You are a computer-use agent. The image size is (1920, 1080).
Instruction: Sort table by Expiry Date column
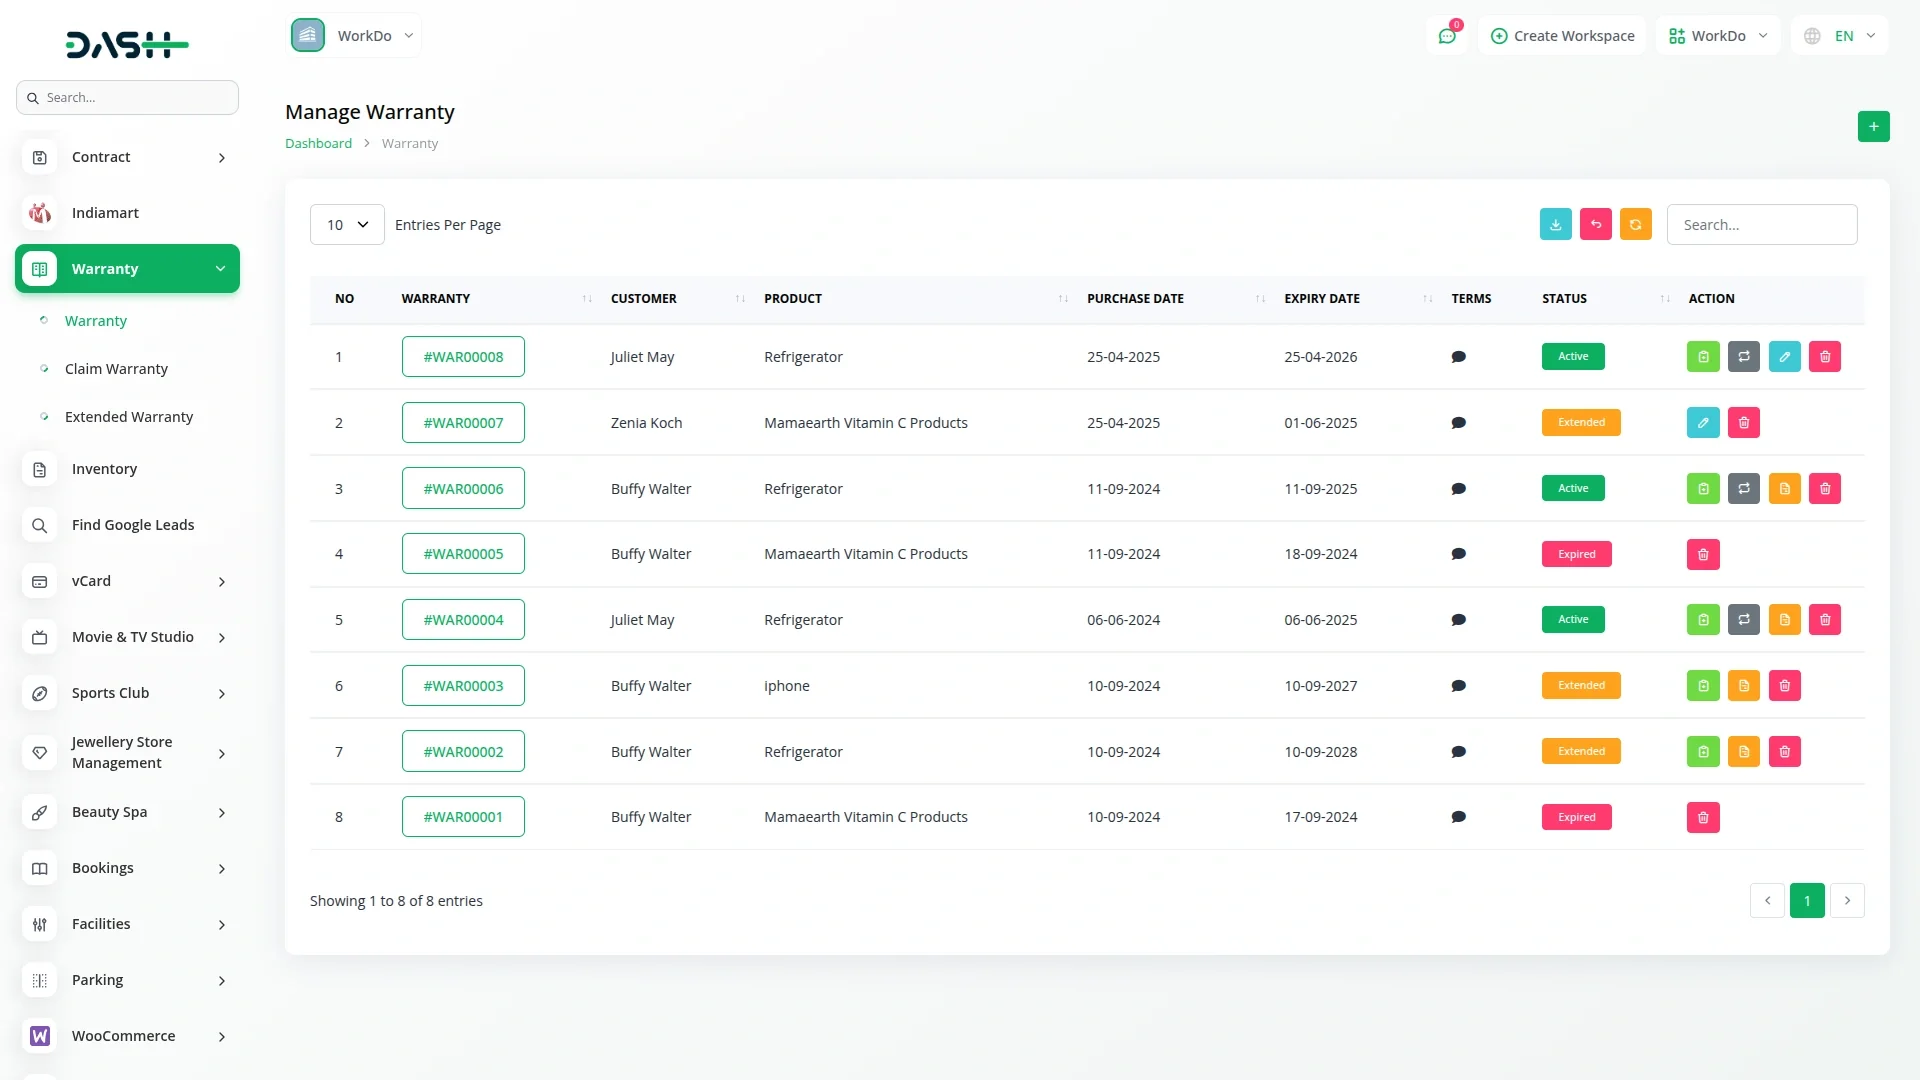[1322, 299]
